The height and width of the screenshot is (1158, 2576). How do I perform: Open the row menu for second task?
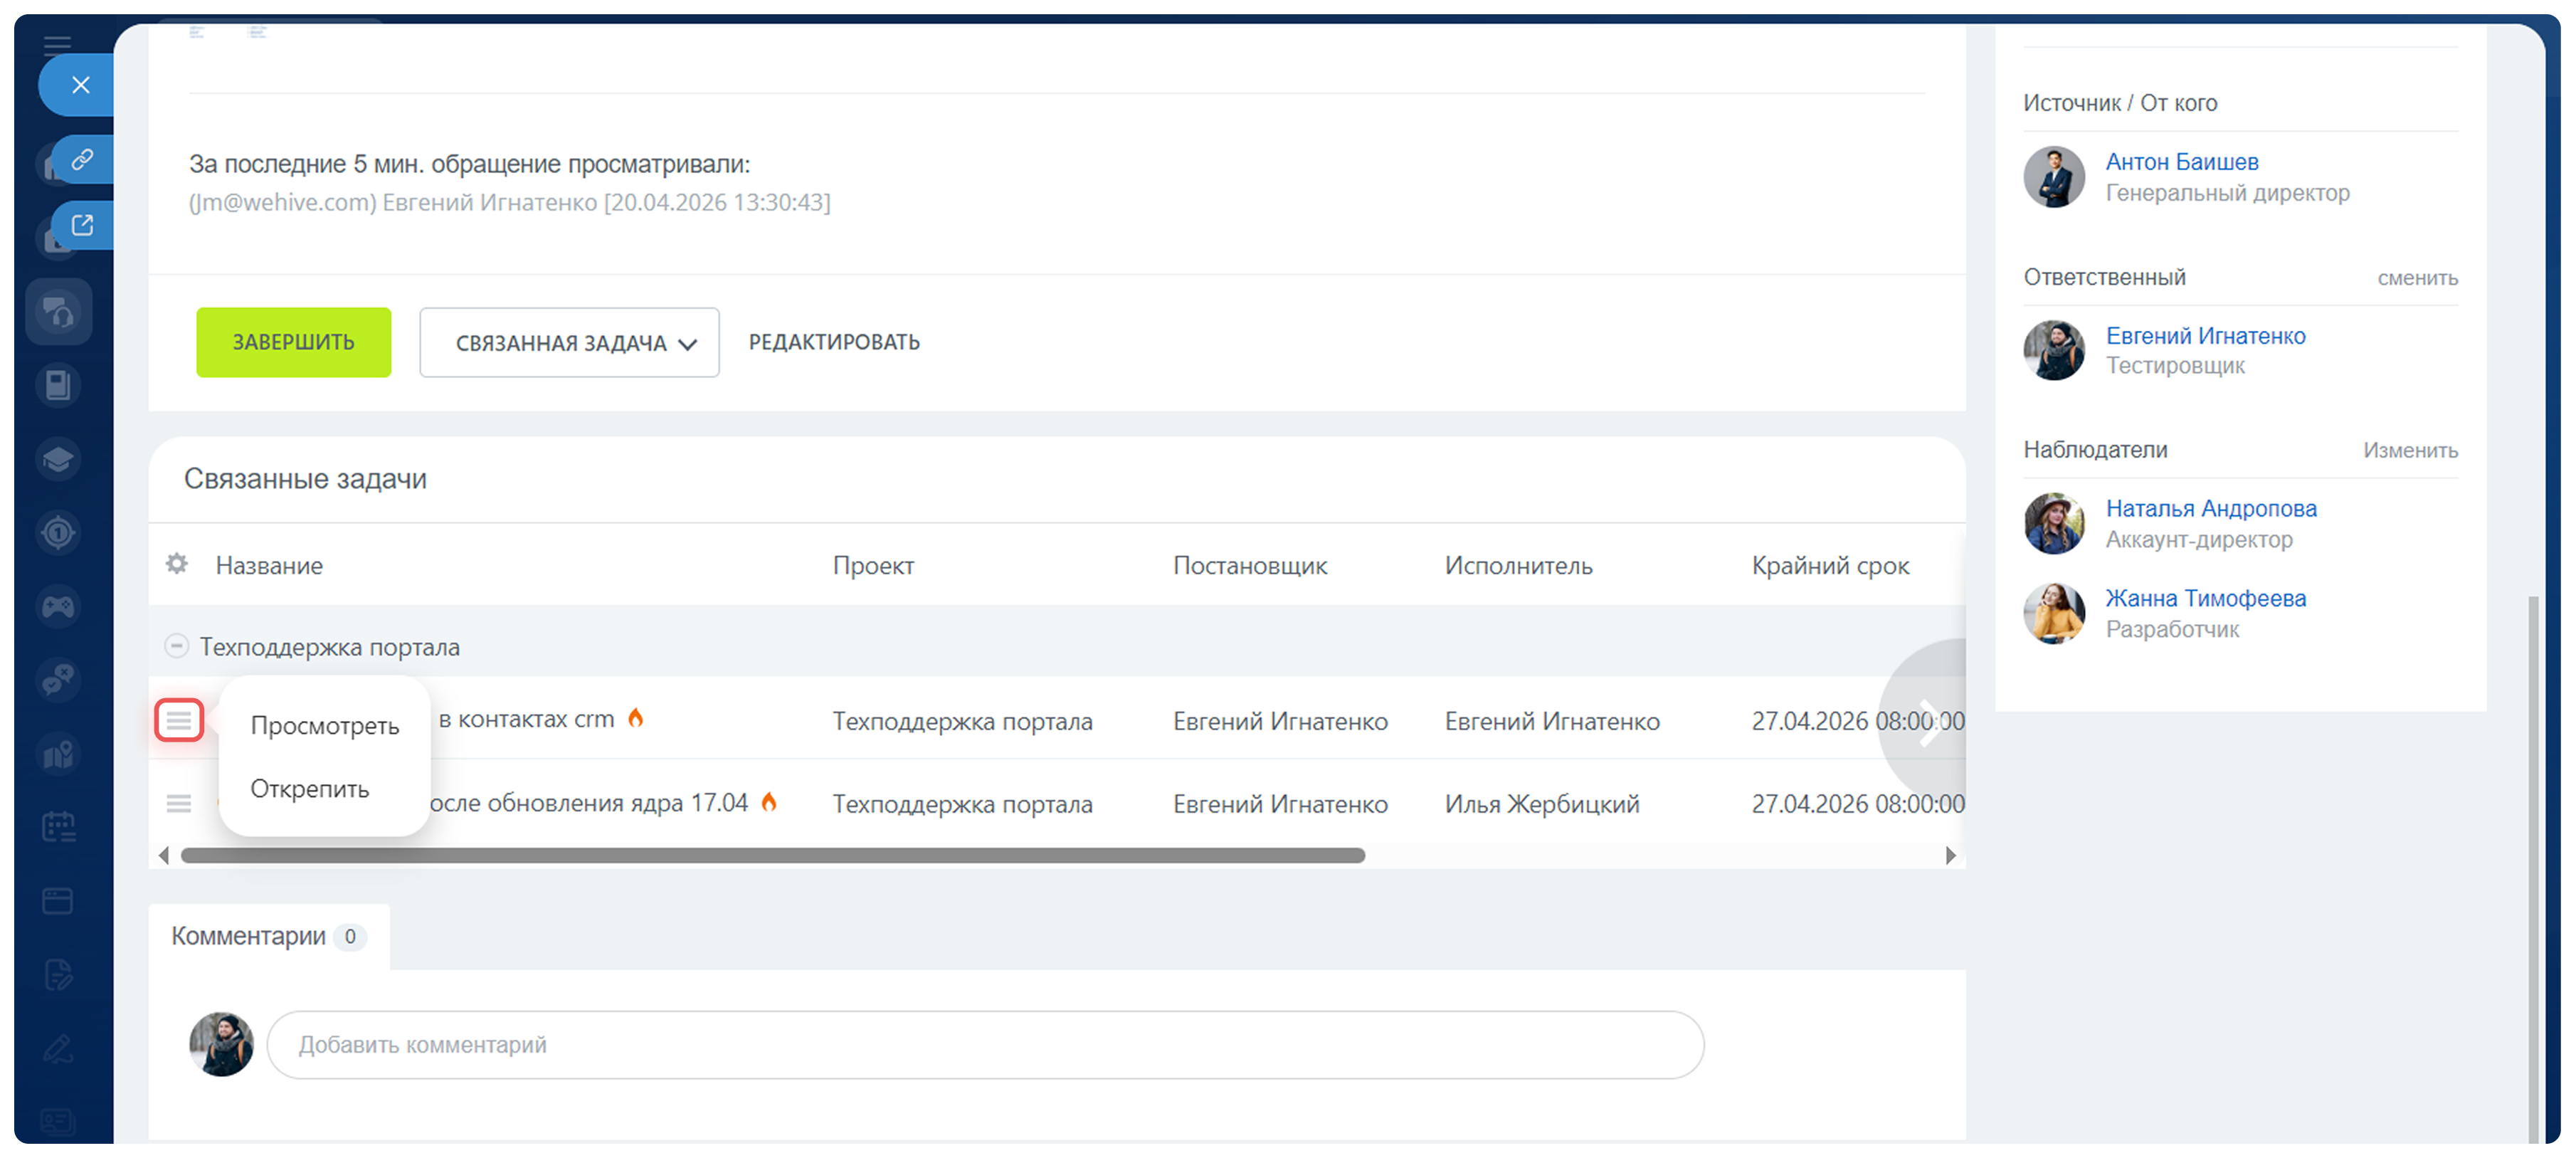(x=179, y=803)
